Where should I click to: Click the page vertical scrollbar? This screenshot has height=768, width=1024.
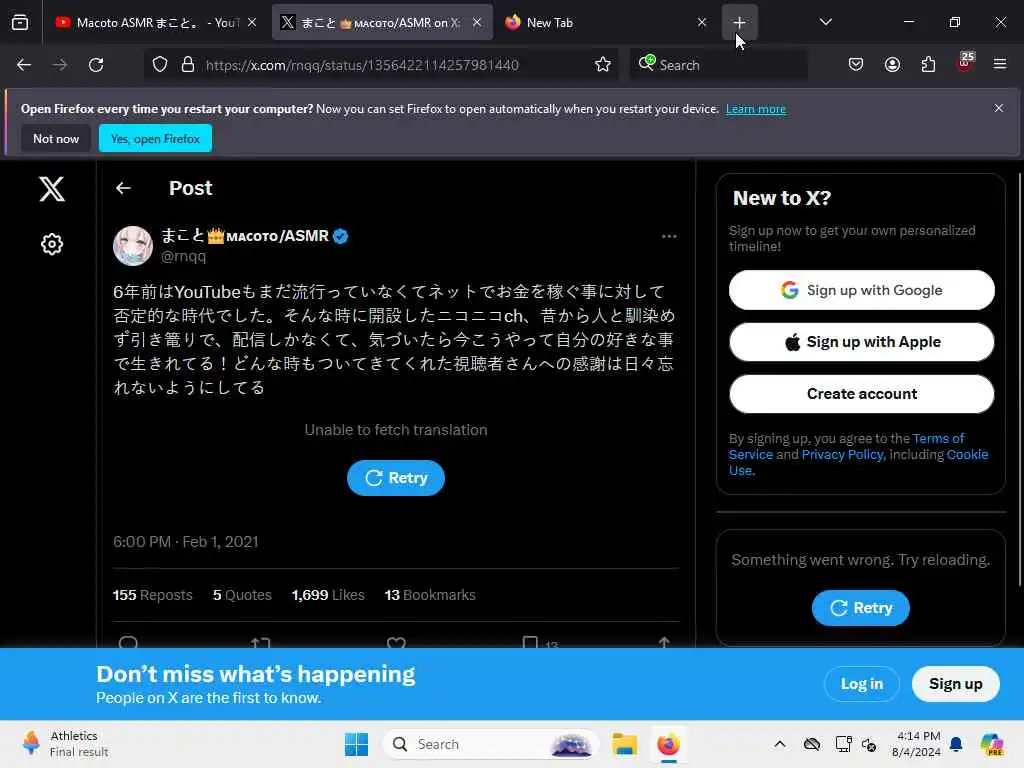tap(1019, 379)
